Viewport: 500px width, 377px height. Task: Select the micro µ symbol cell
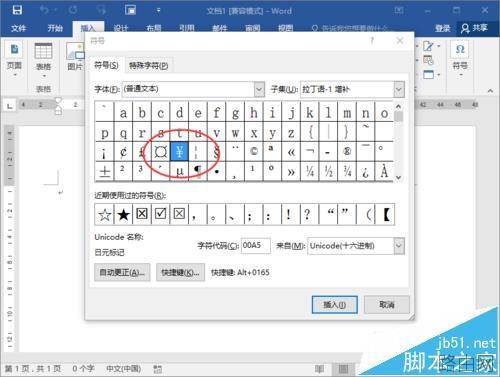pyautogui.click(x=180, y=172)
